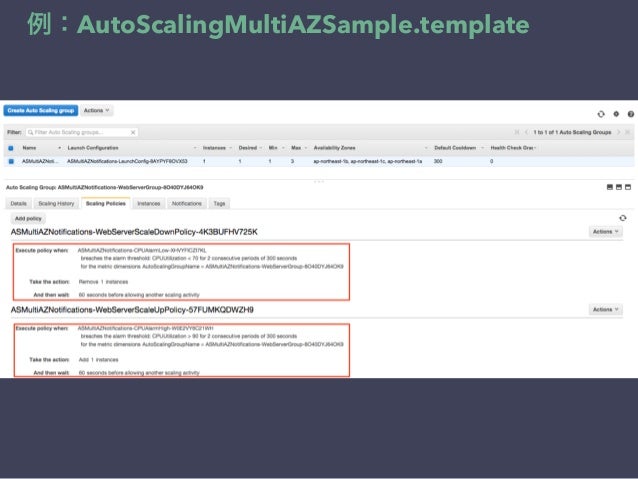The height and width of the screenshot is (479, 638).
Task: Toggle the select-all header checkbox
Action: tap(11, 148)
